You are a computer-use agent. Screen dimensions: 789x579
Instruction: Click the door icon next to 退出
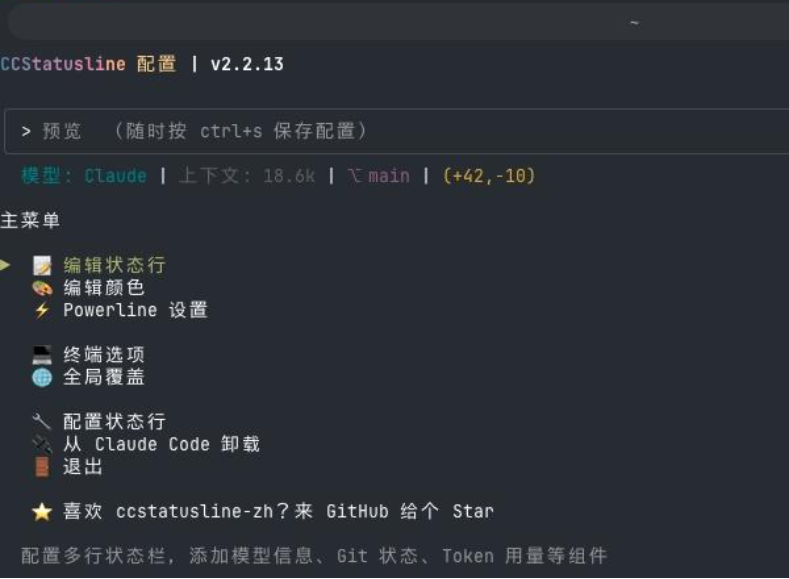(x=42, y=467)
